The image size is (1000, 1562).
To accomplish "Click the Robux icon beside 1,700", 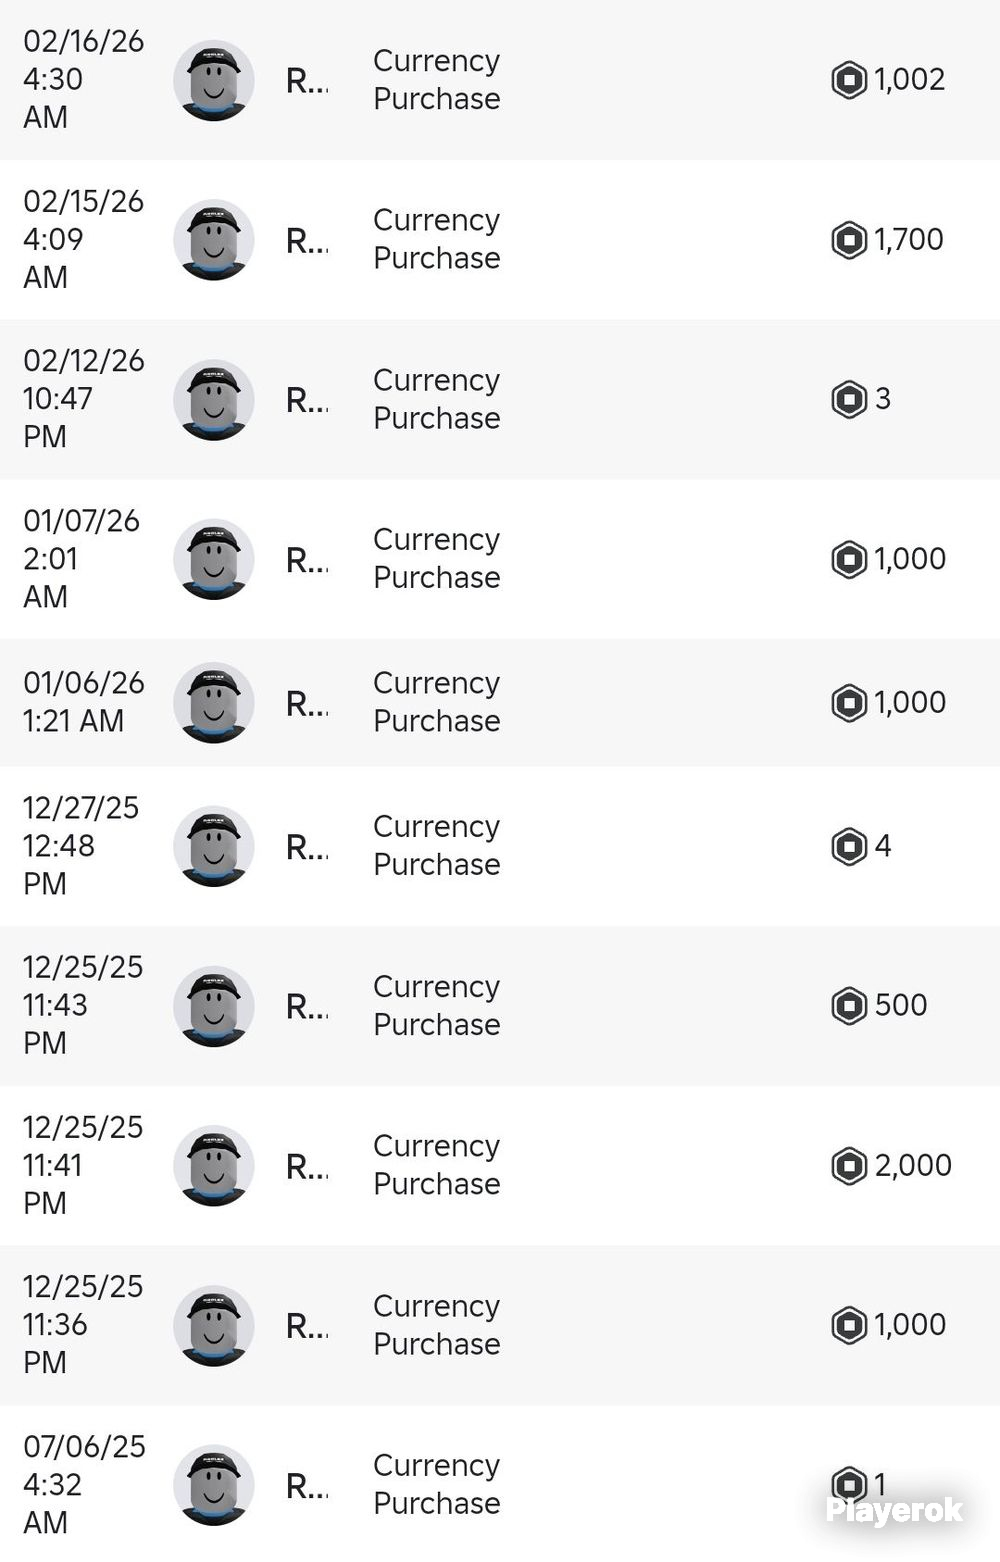I will [849, 240].
